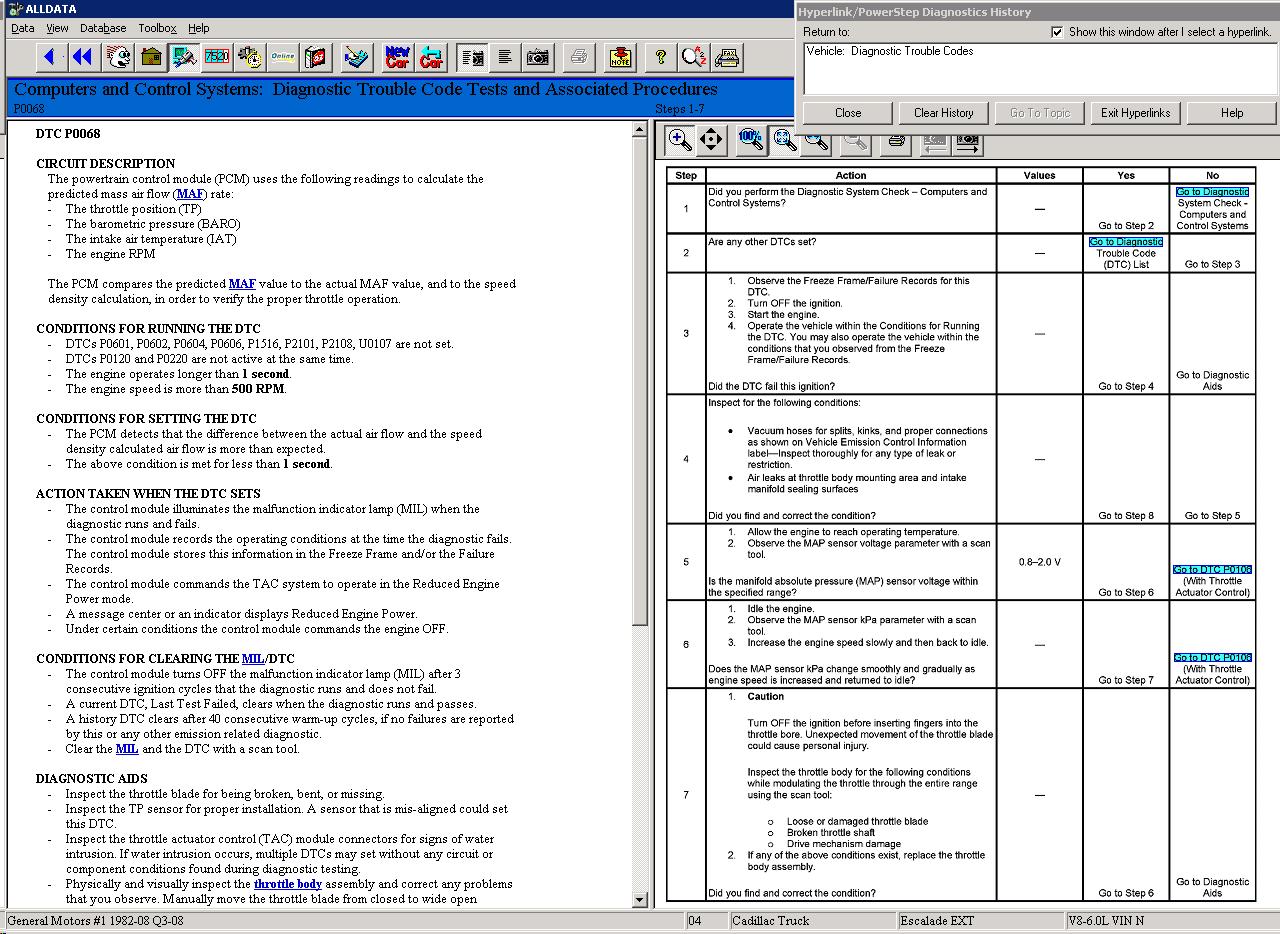Open the red A-Z book icon

coord(315,57)
